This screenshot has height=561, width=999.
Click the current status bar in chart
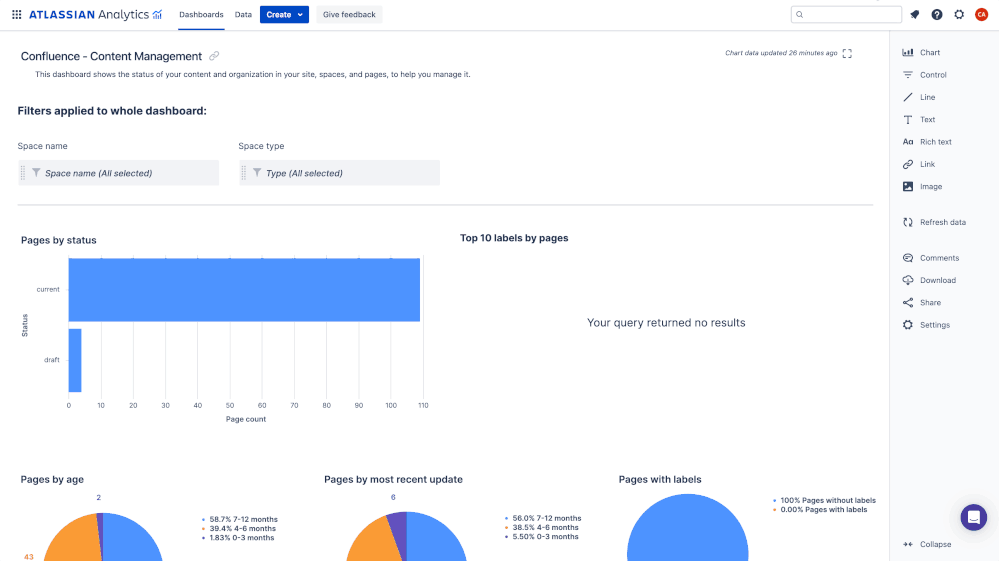[244, 290]
